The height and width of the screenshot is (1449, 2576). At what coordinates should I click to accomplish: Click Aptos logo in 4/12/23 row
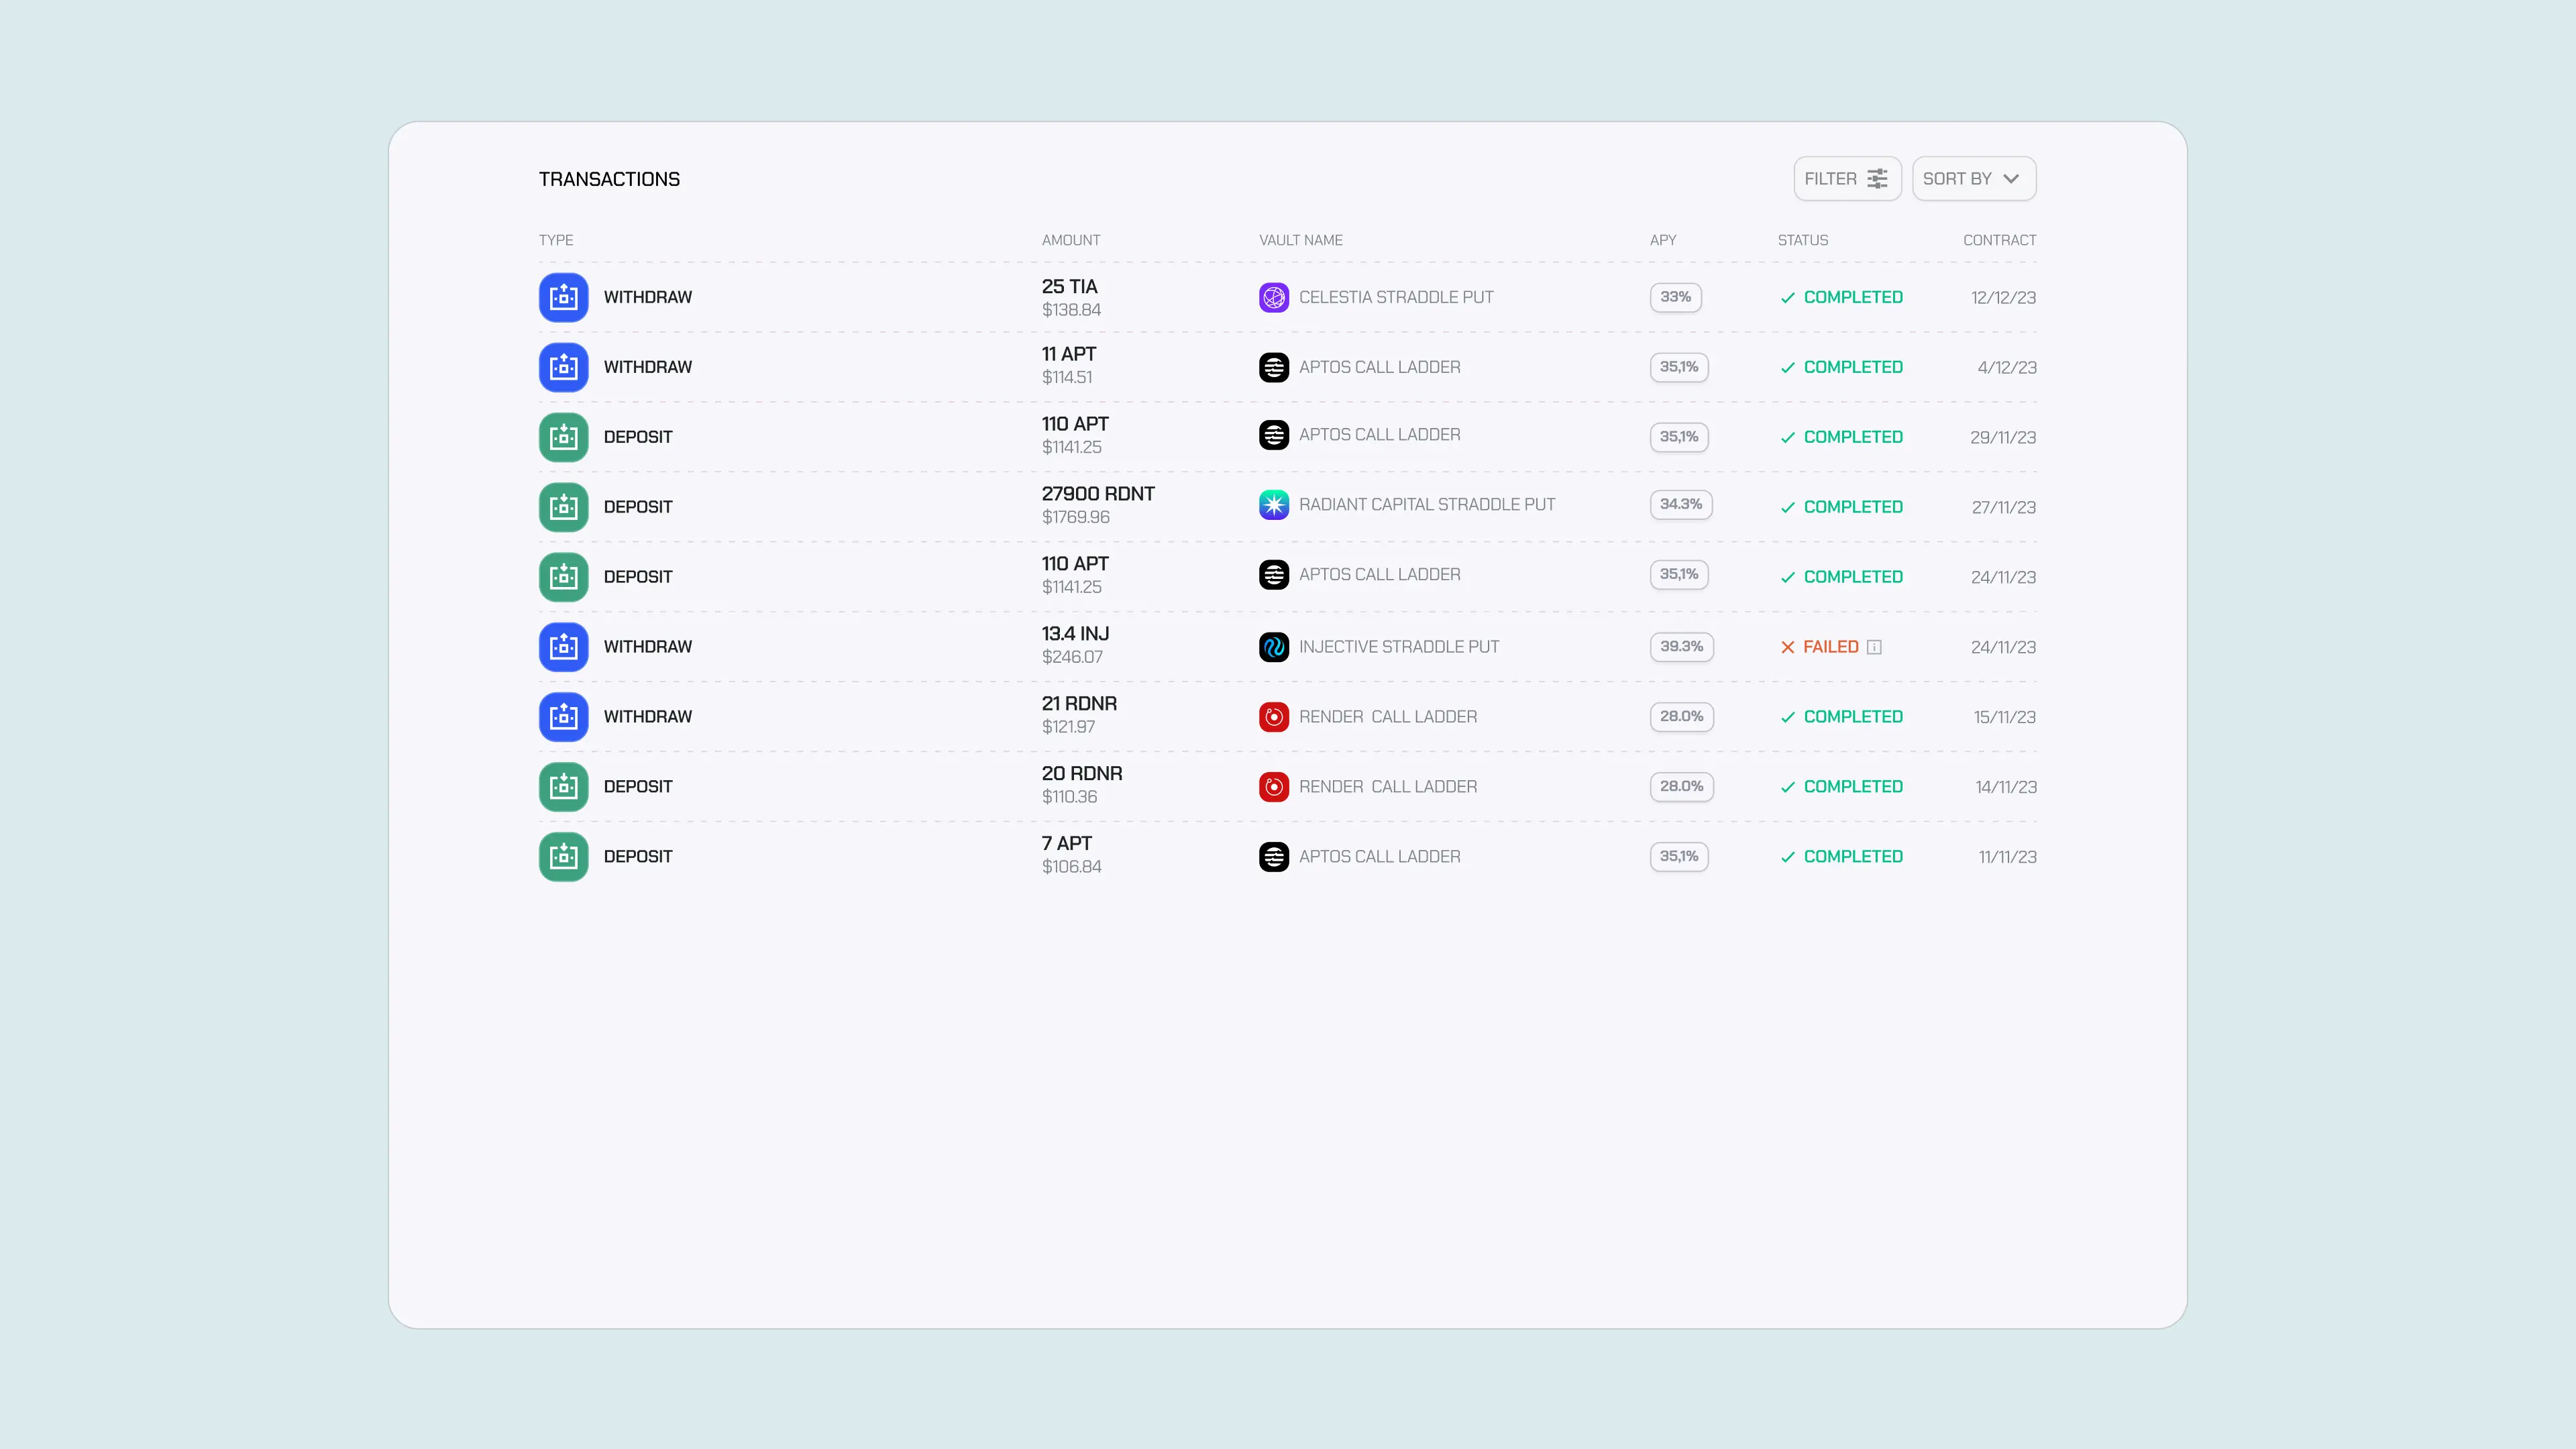coord(1274,367)
